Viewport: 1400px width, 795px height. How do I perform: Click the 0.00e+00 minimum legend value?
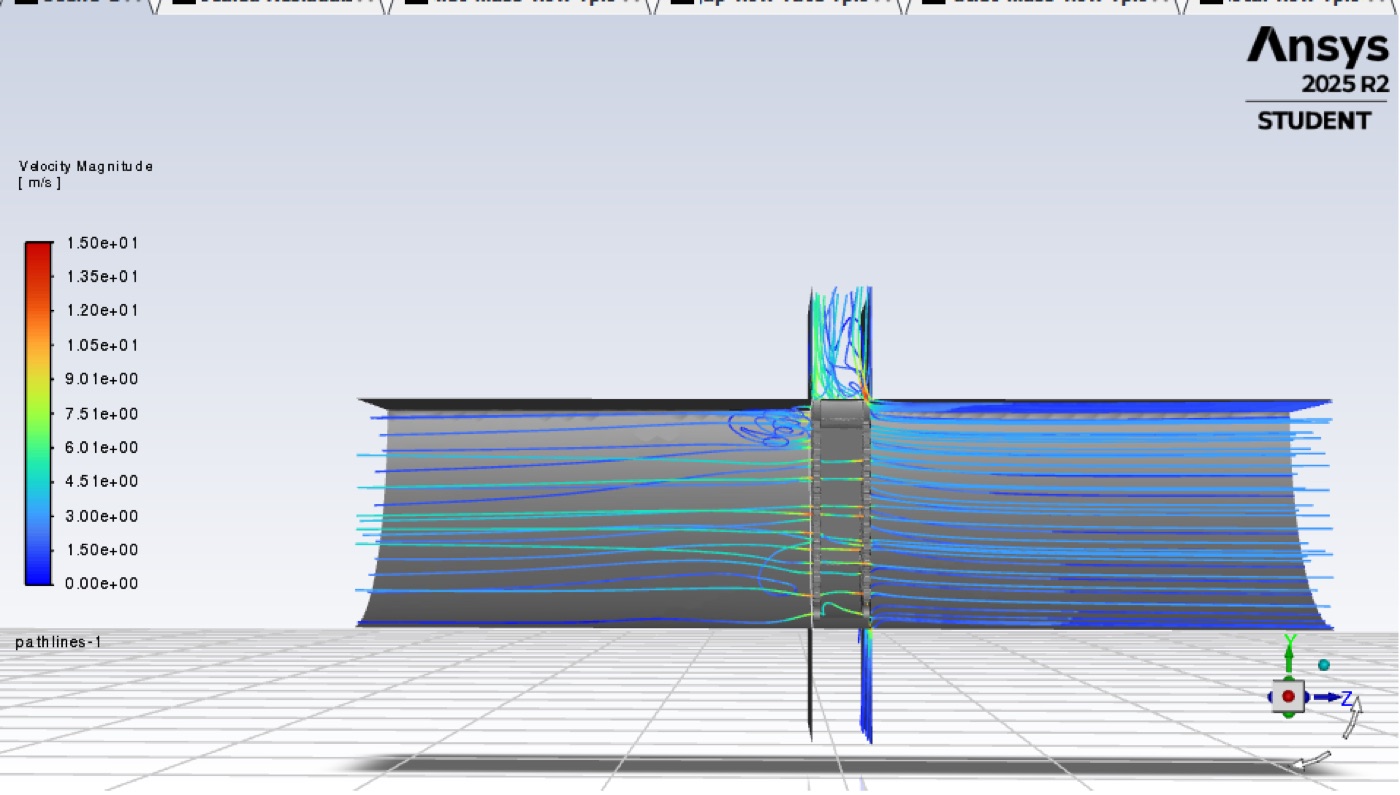(102, 584)
